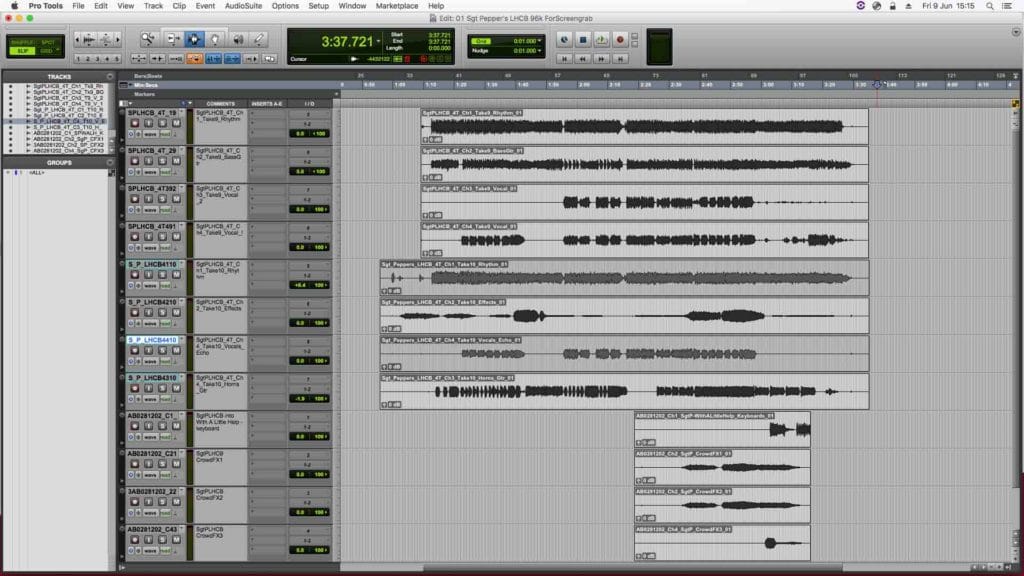Recall zoom preset 1
Screen dimensions: 1024x576
[x=78, y=59]
